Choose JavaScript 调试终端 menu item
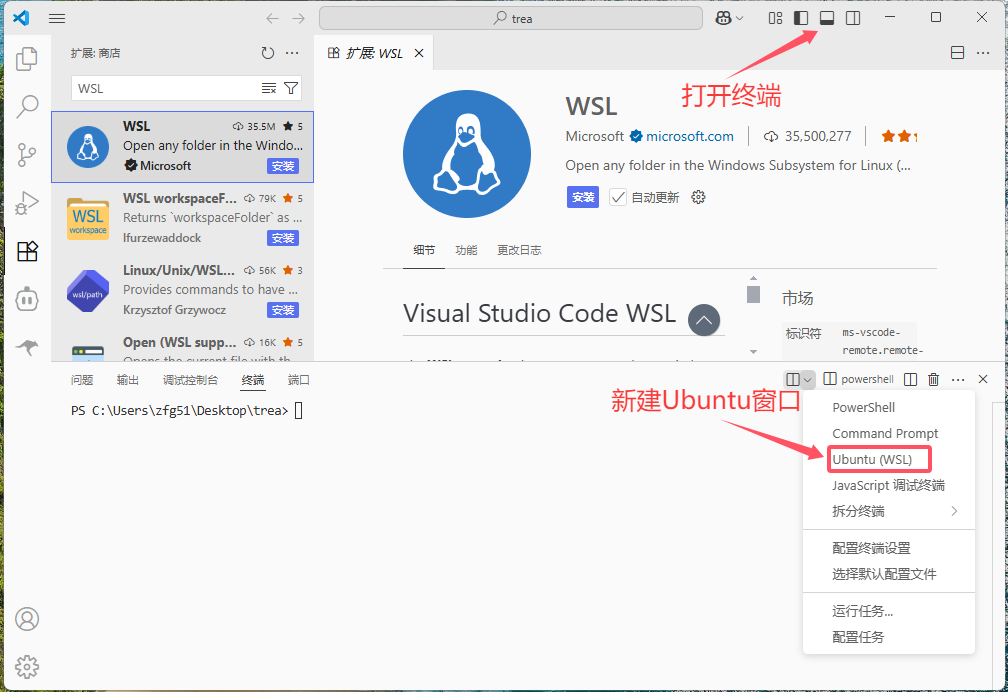The width and height of the screenshot is (1008, 692). click(889, 486)
